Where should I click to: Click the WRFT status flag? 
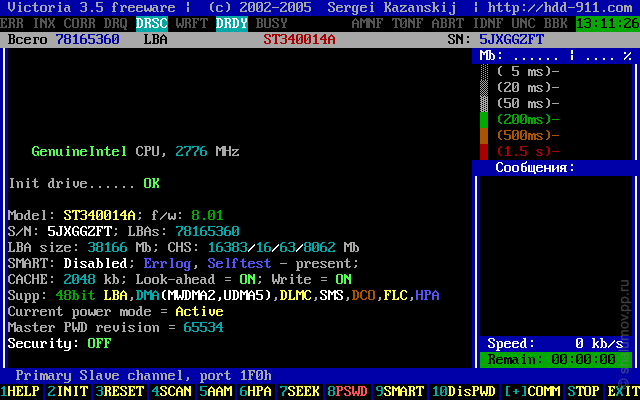191,24
